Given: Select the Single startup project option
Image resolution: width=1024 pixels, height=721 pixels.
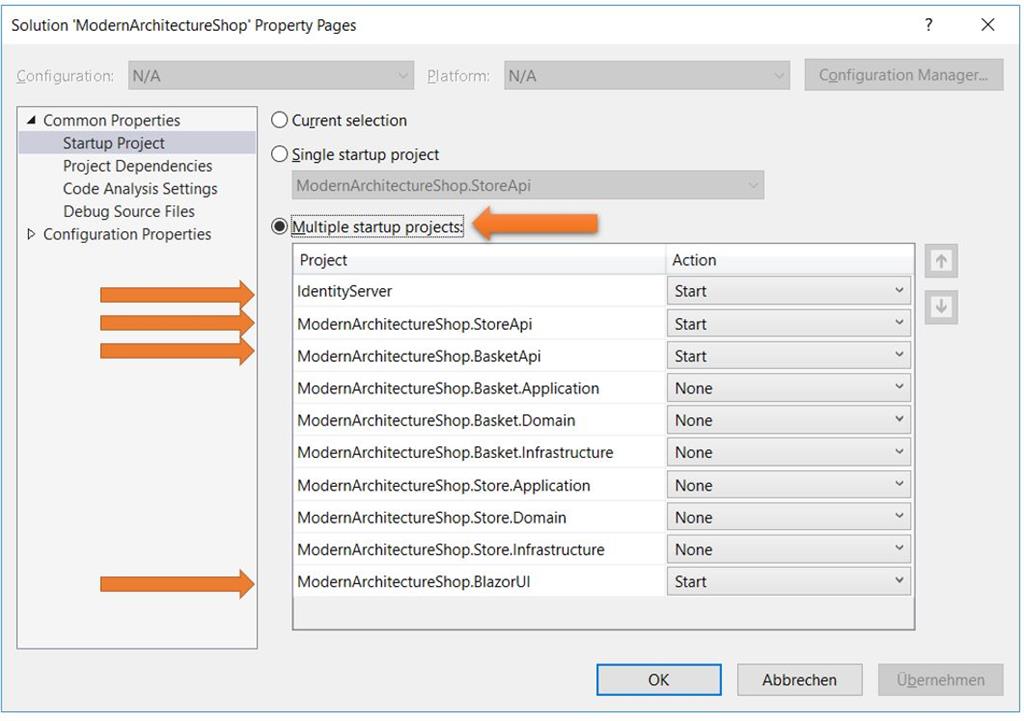Looking at the screenshot, I should pos(280,155).
